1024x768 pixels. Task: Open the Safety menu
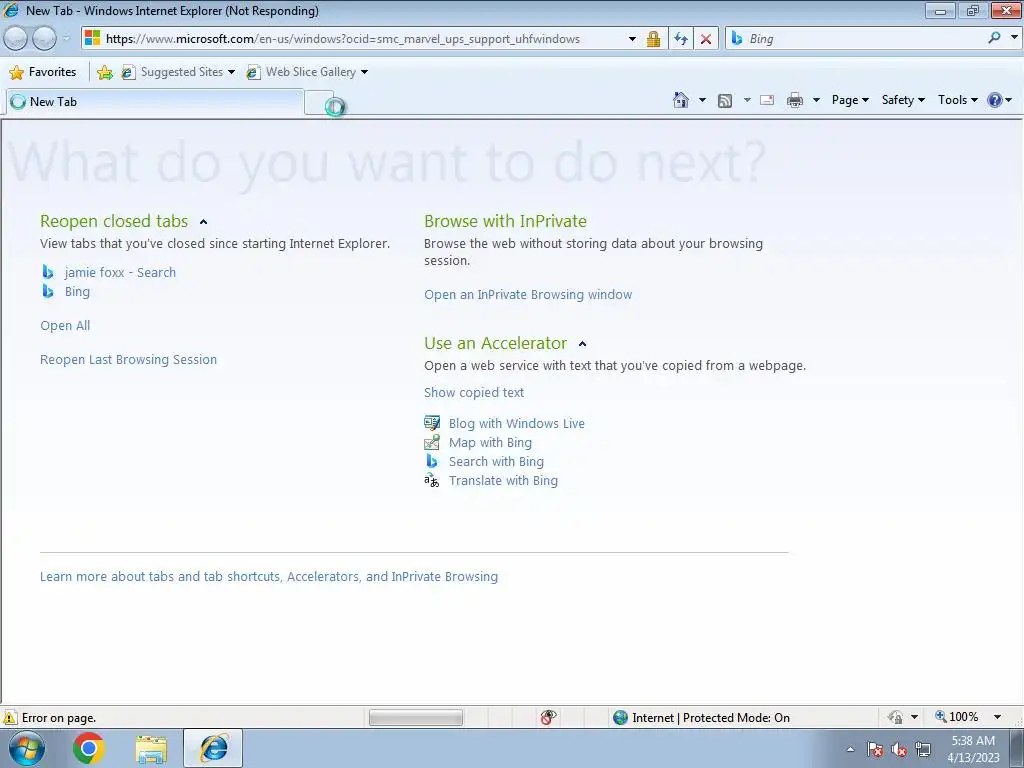(x=903, y=100)
